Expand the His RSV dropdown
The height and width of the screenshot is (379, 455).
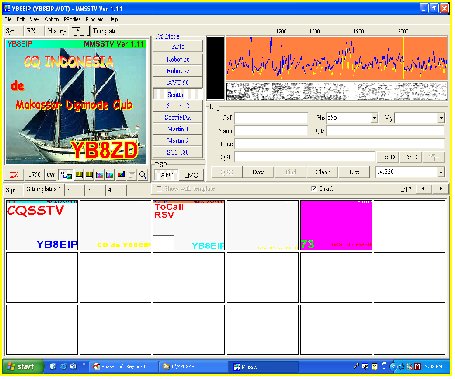coord(374,118)
